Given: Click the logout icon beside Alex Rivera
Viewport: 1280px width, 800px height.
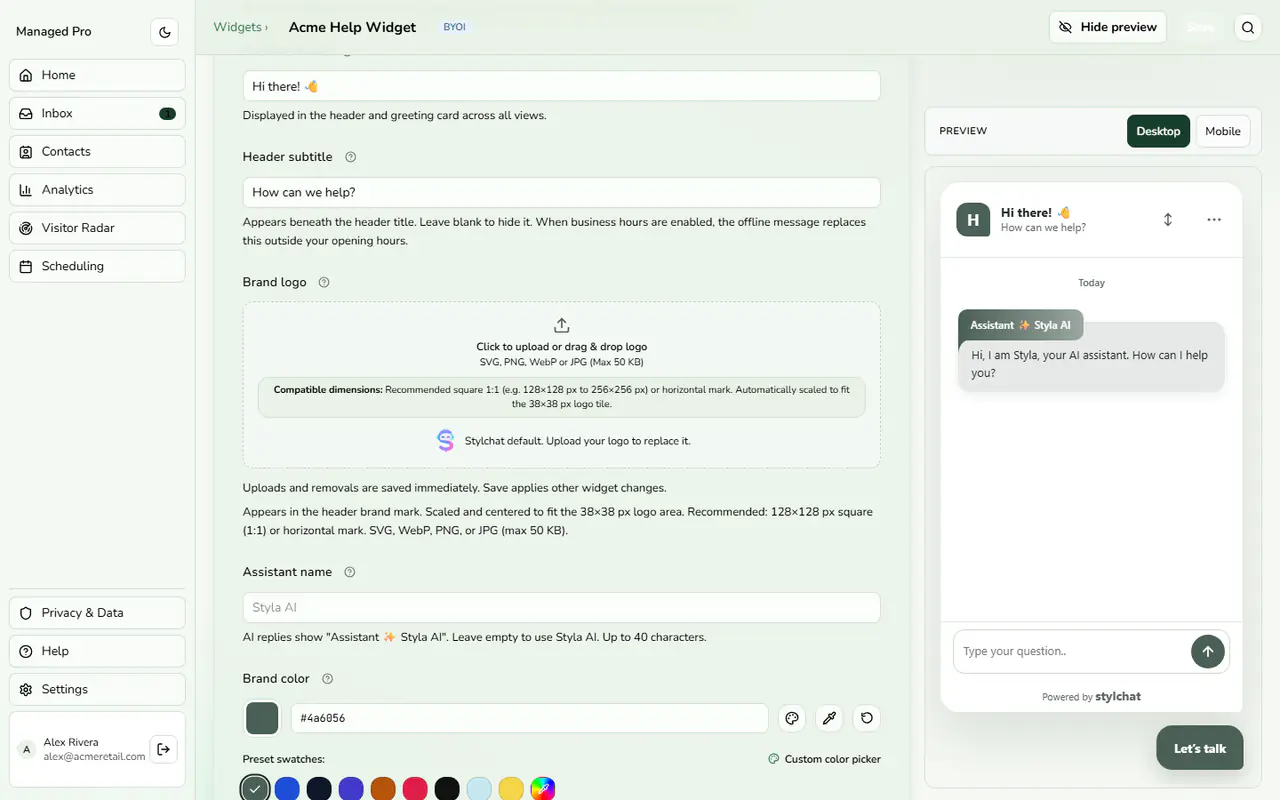Looking at the screenshot, I should 164,749.
